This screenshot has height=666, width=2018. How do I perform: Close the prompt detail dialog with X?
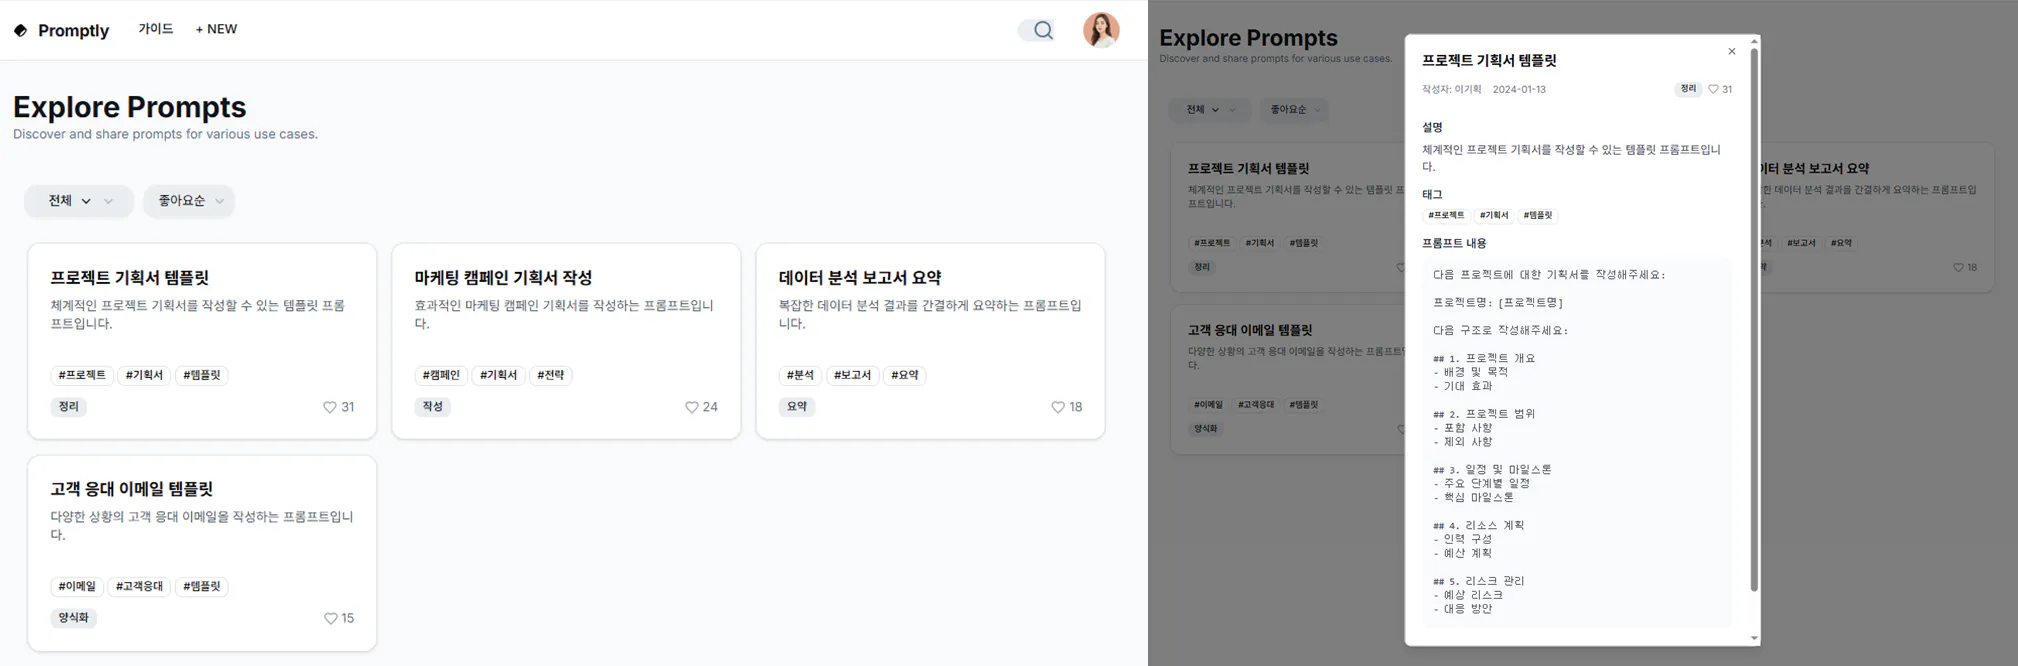[x=1732, y=51]
